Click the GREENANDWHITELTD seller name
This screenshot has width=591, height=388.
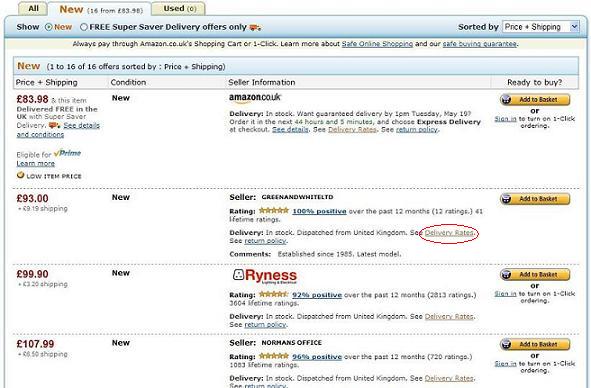pos(297,197)
